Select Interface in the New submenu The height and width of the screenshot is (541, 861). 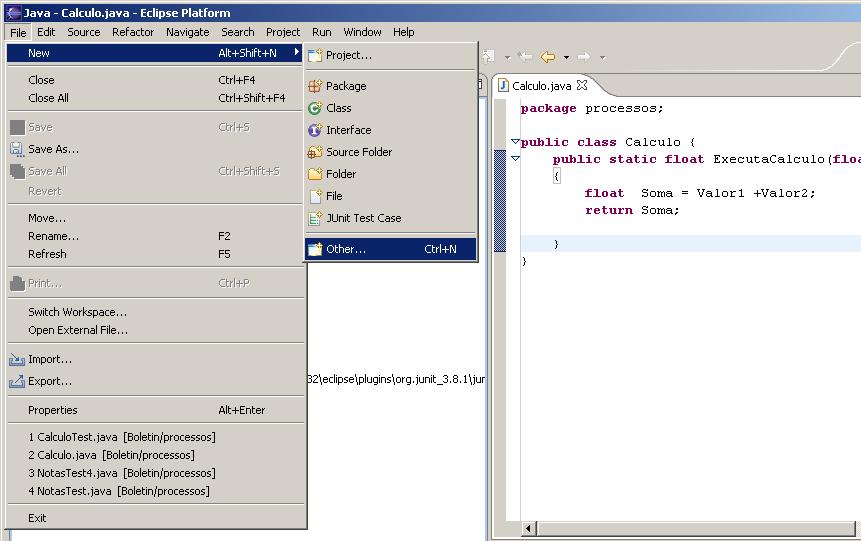[391, 130]
